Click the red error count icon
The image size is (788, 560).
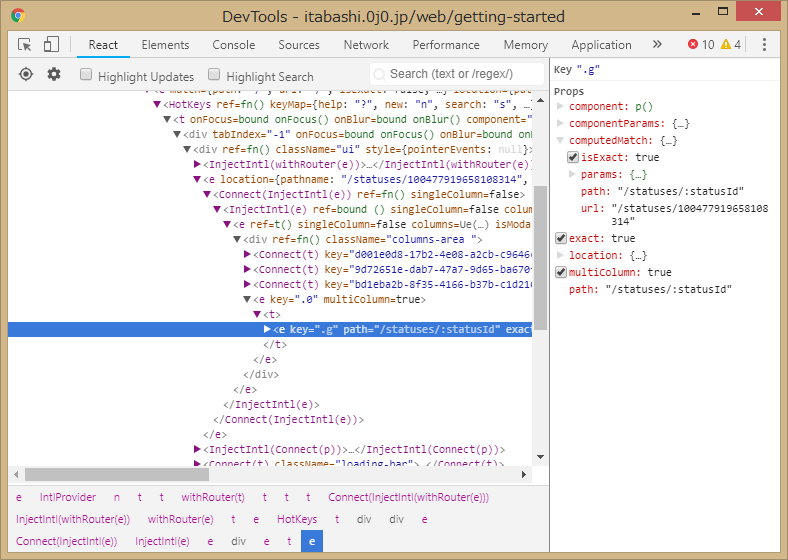coord(693,45)
